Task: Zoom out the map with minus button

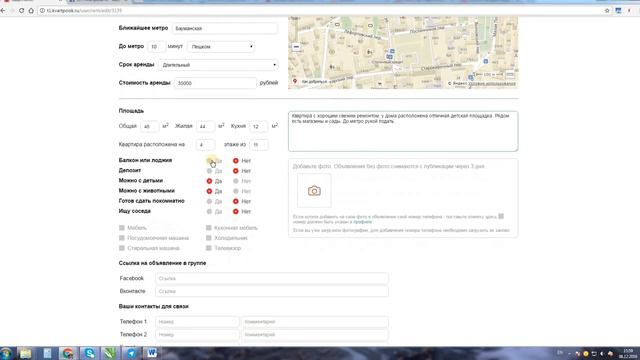Action: tap(296, 47)
